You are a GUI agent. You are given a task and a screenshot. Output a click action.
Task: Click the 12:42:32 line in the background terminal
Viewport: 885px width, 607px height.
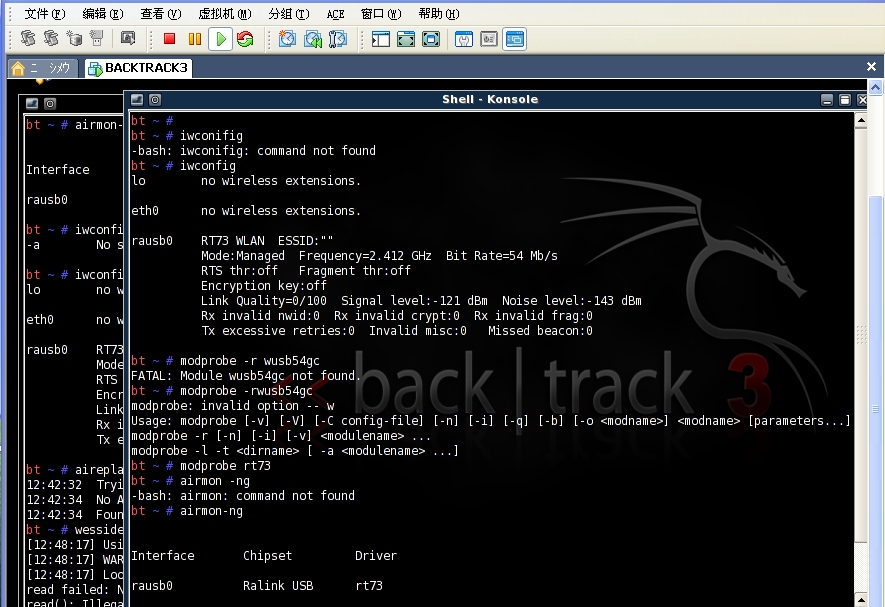(75, 485)
